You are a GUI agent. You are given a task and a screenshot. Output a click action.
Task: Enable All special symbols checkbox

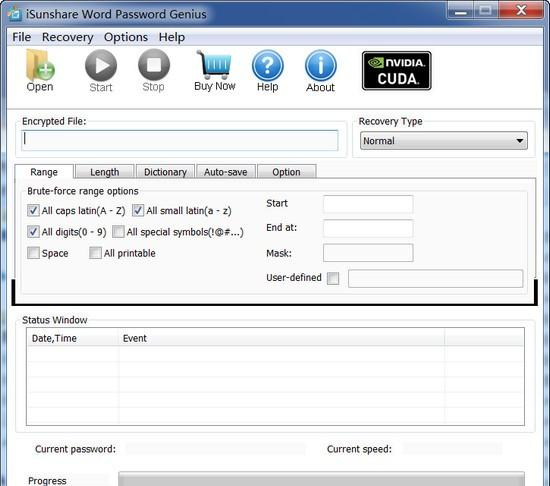pyautogui.click(x=118, y=232)
